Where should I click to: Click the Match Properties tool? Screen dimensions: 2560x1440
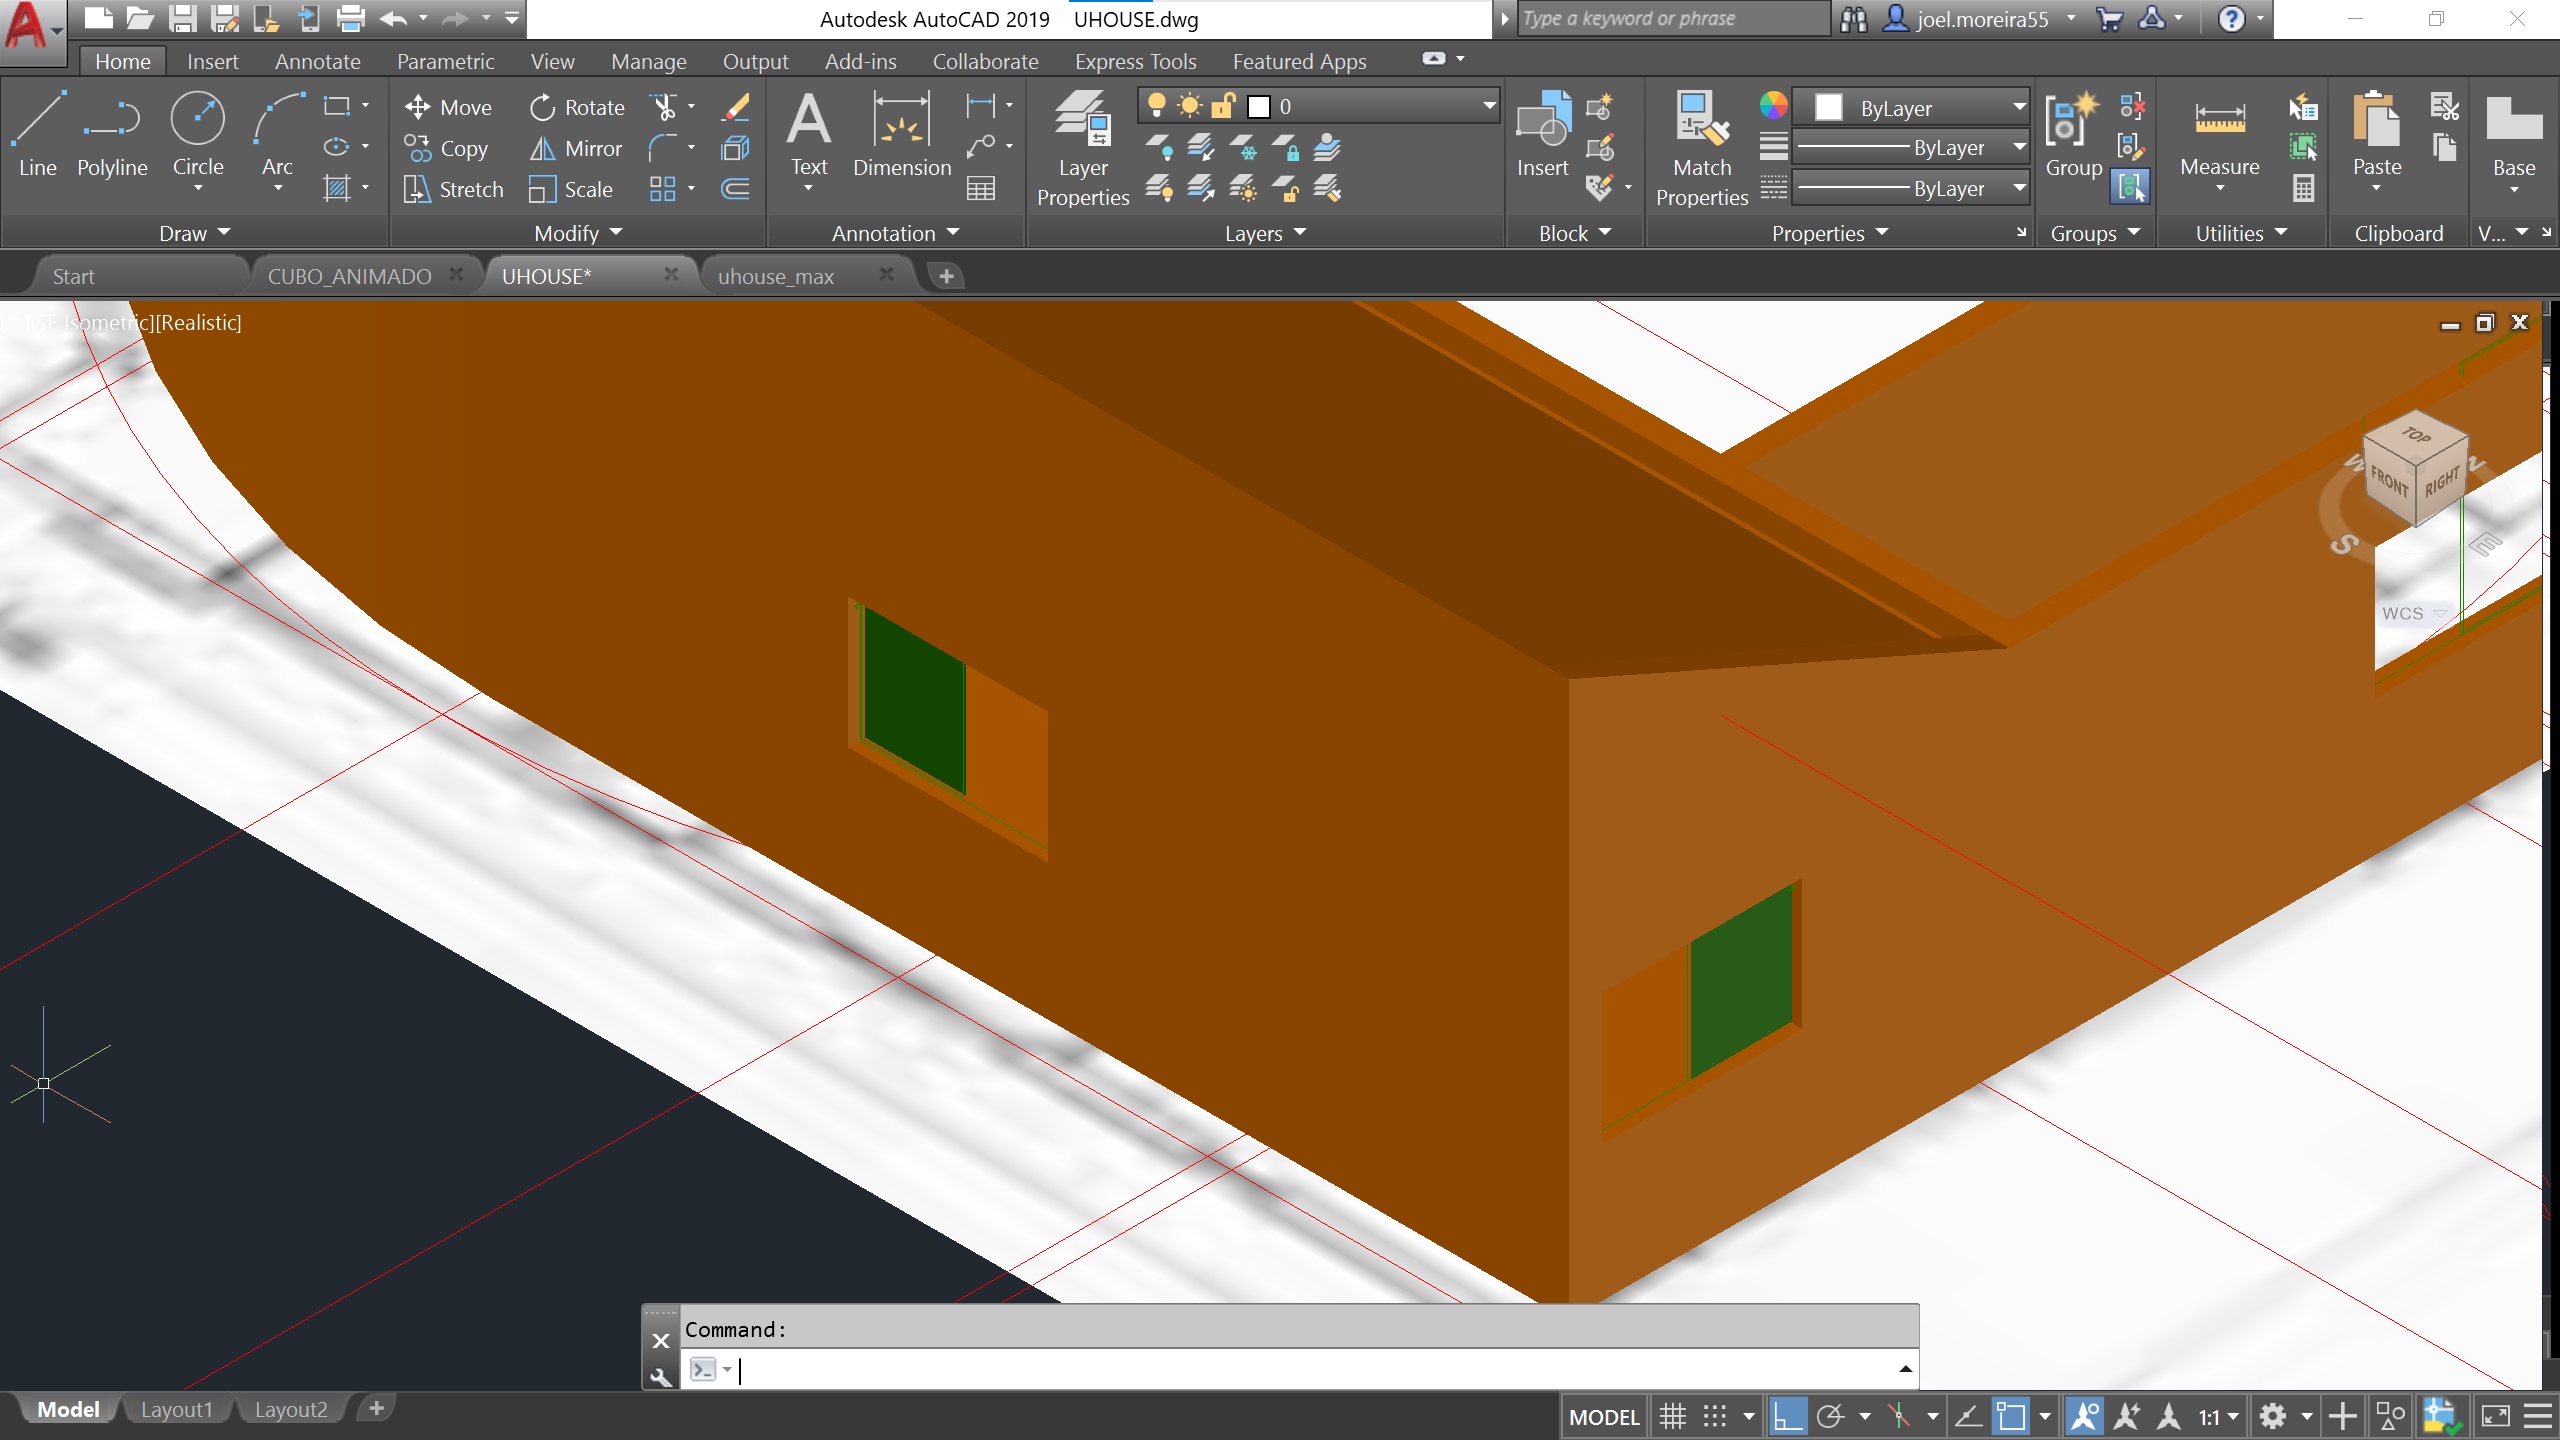pyautogui.click(x=1702, y=148)
